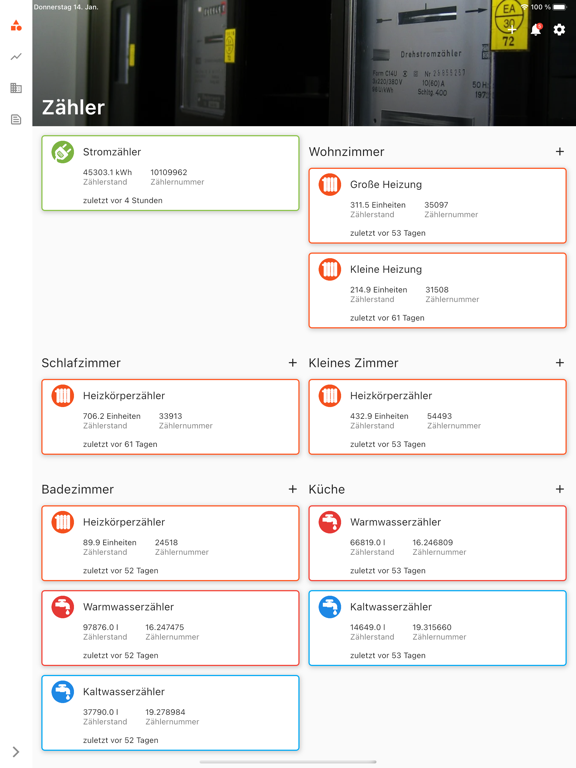Open settings gear in header
This screenshot has height=768, width=576.
tap(559, 30)
